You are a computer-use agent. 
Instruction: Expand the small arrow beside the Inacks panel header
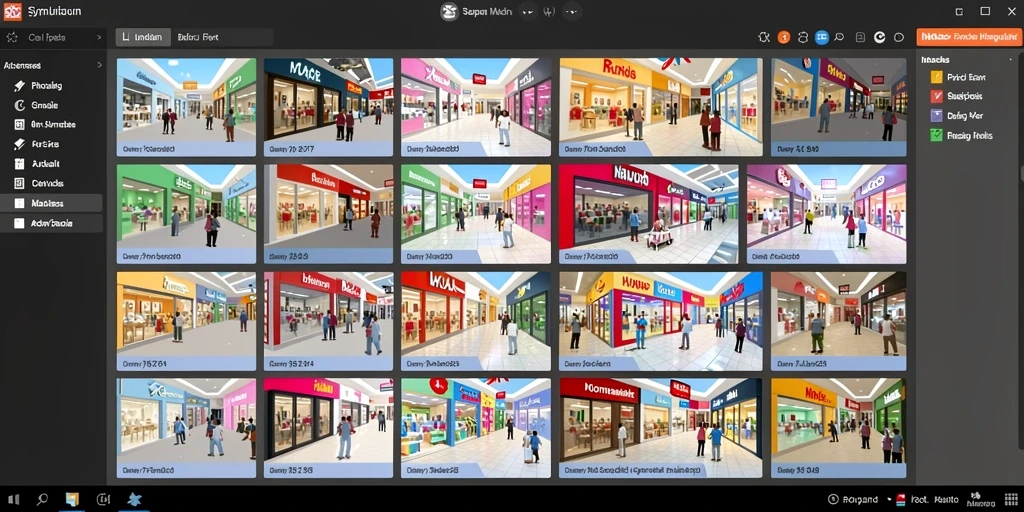[x=1012, y=59]
